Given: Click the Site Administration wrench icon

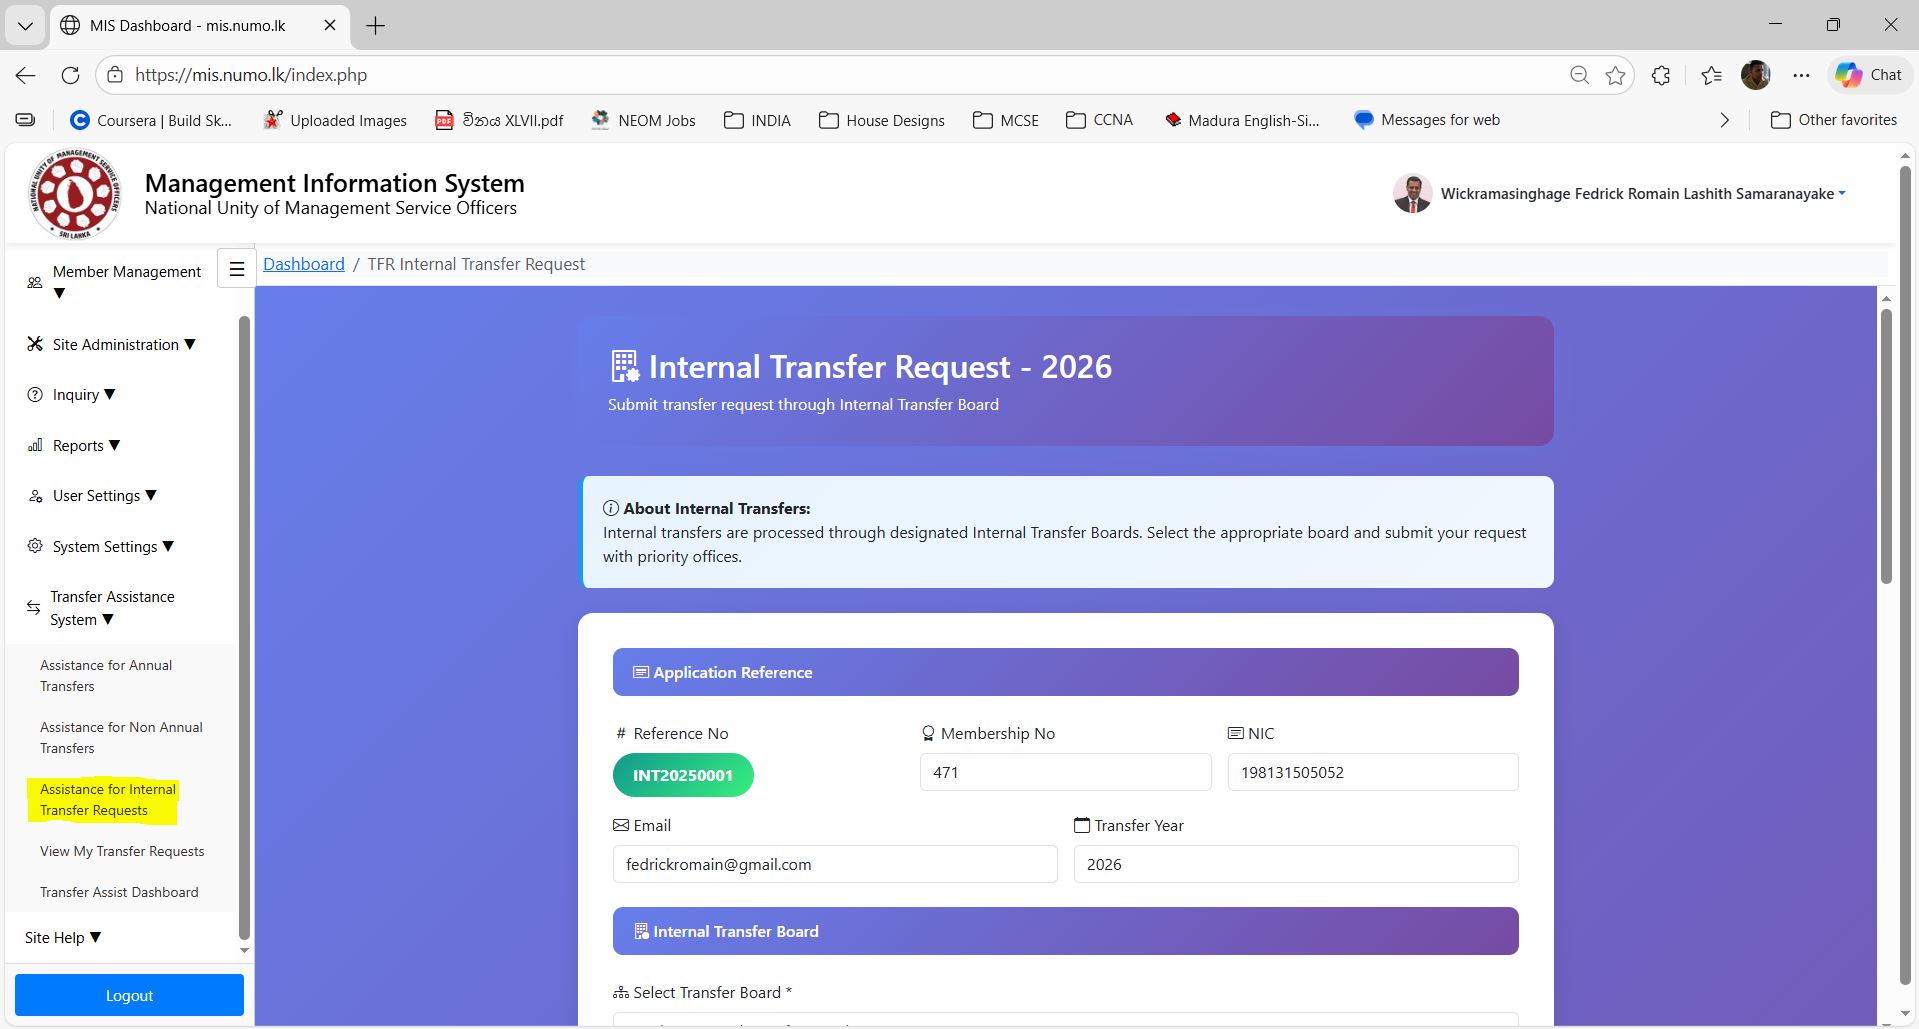Looking at the screenshot, I should 34,344.
